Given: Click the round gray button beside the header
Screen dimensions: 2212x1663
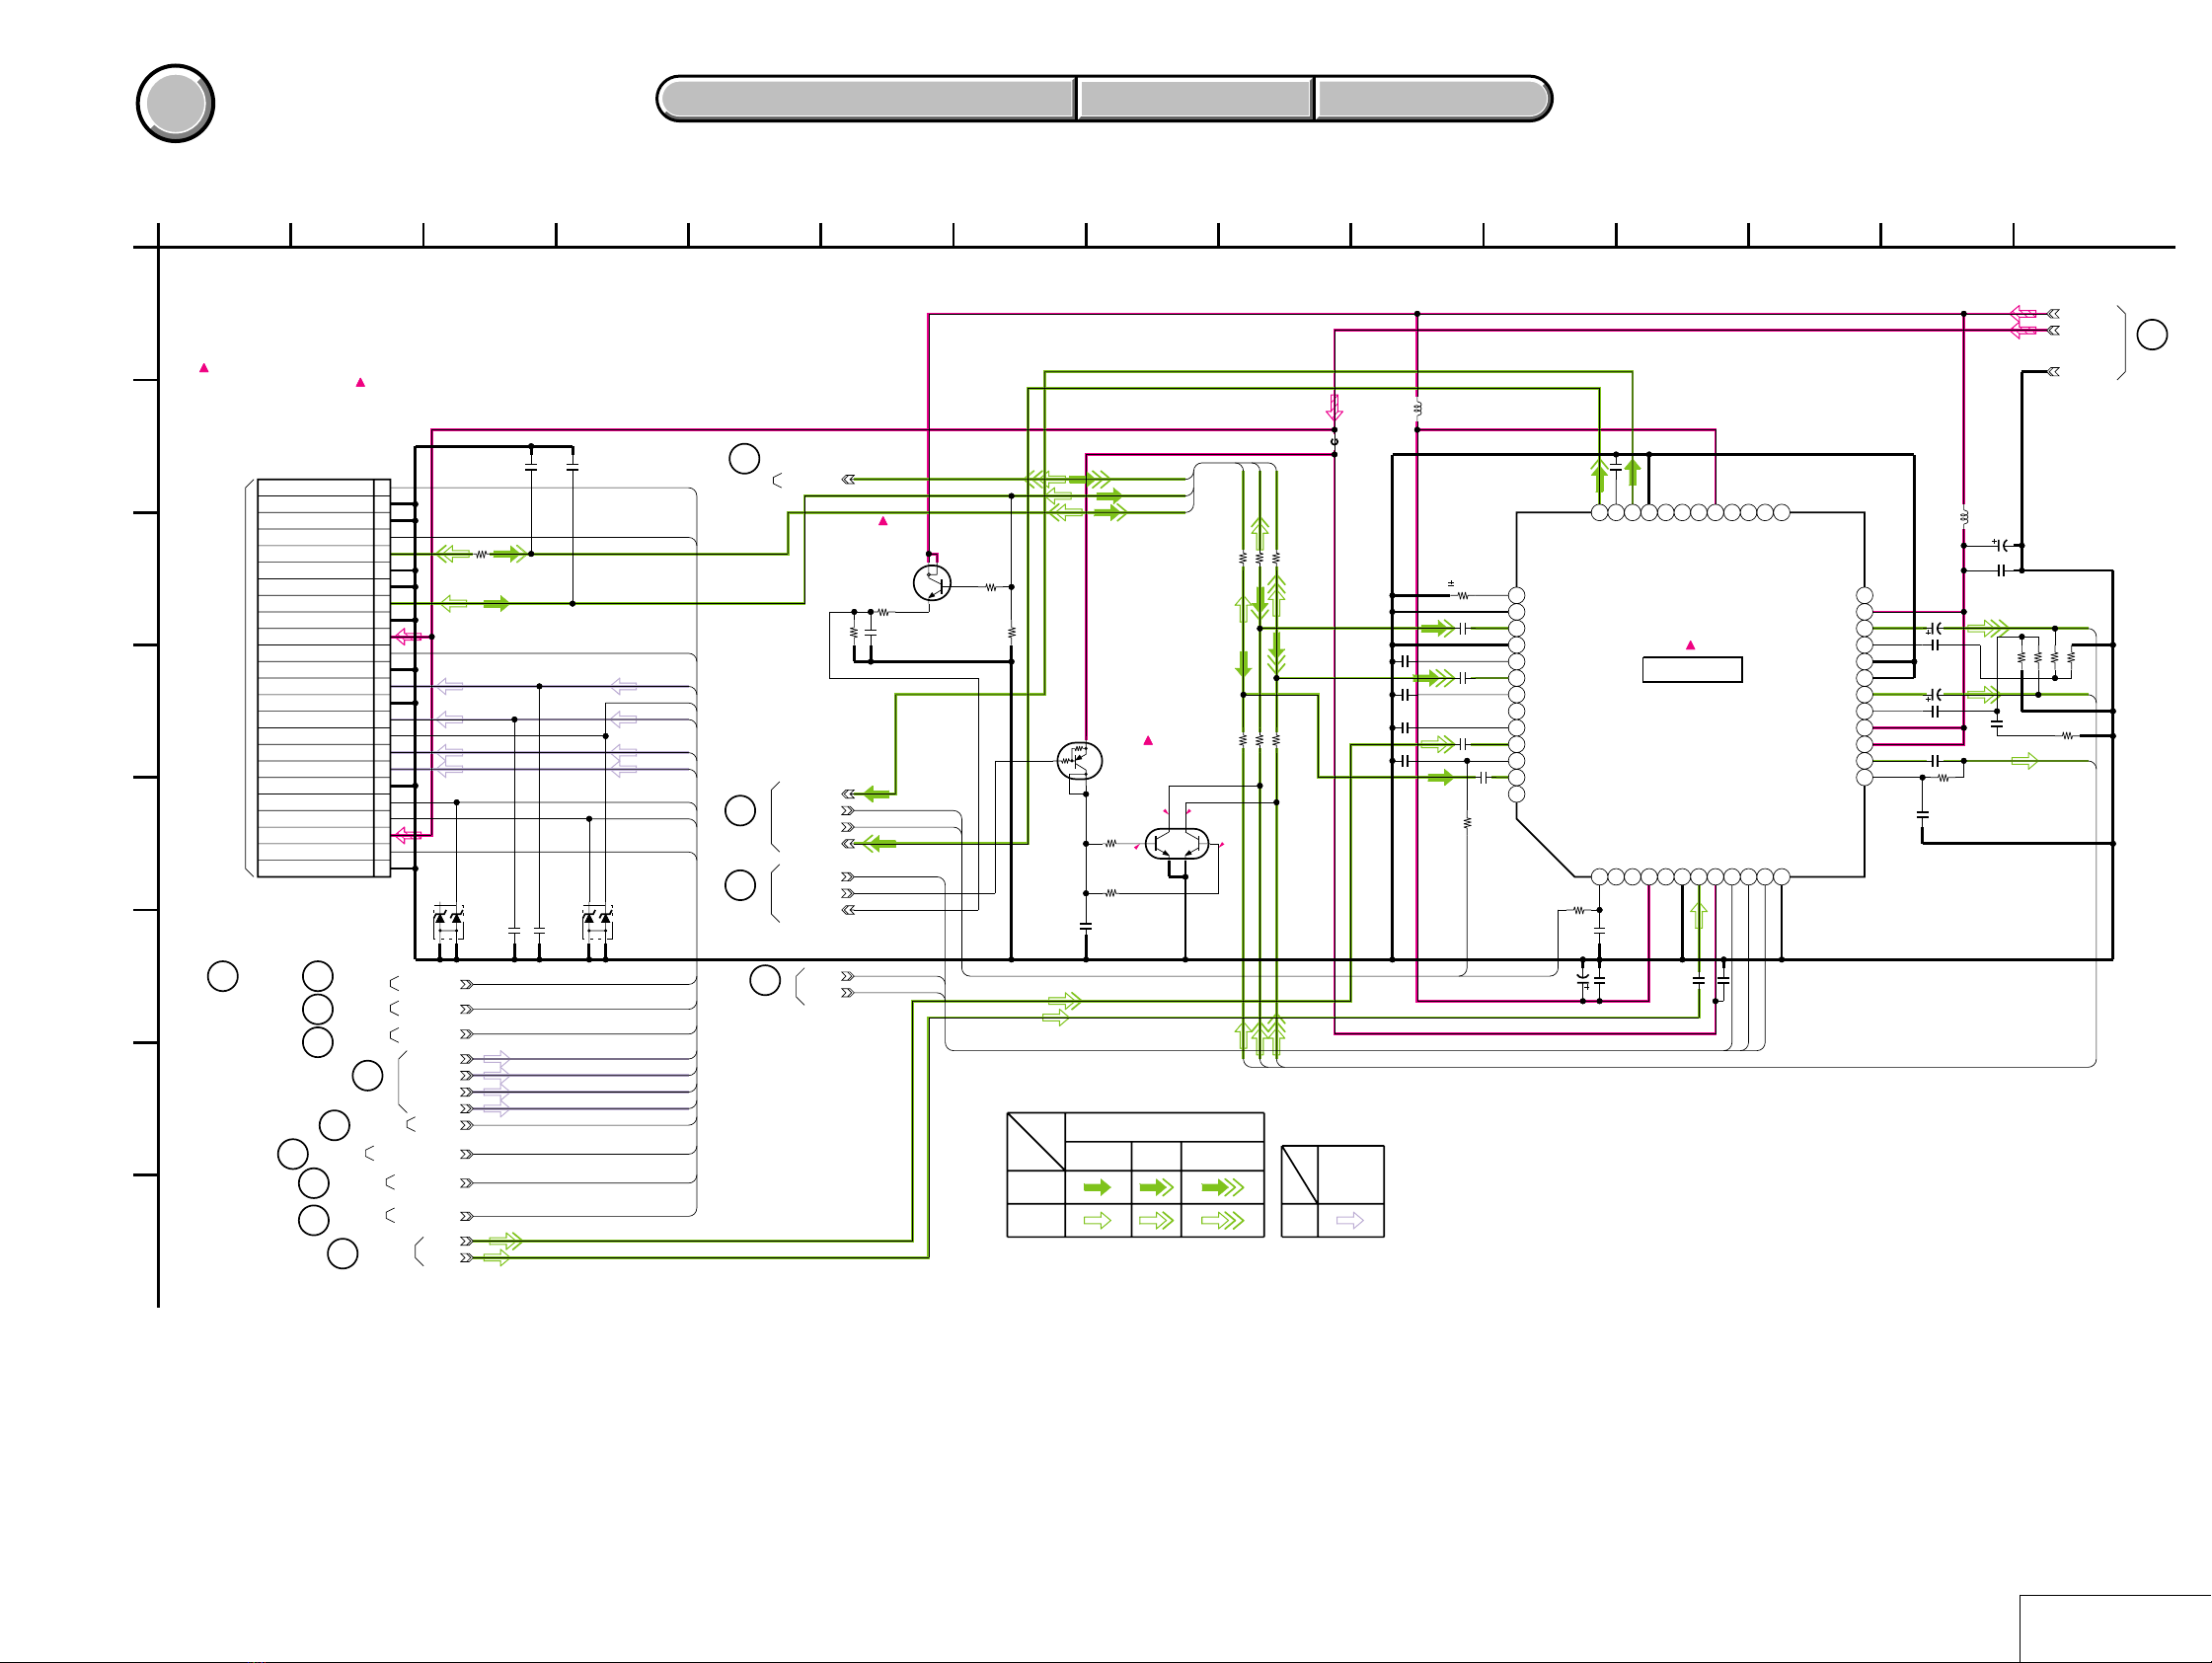Looking at the screenshot, I should 175,103.
